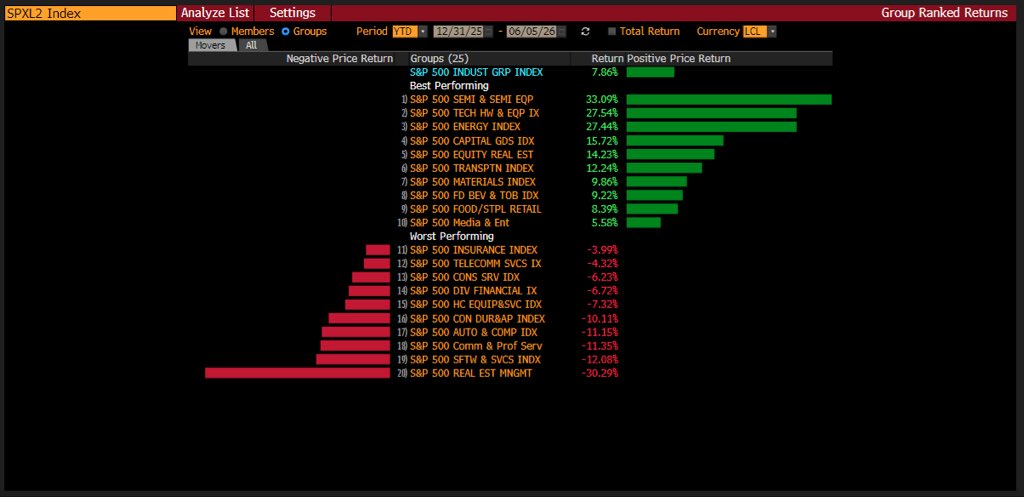Viewport: 1024px width, 497px height.
Task: Select the Groups view radio button
Action: pyautogui.click(x=285, y=31)
